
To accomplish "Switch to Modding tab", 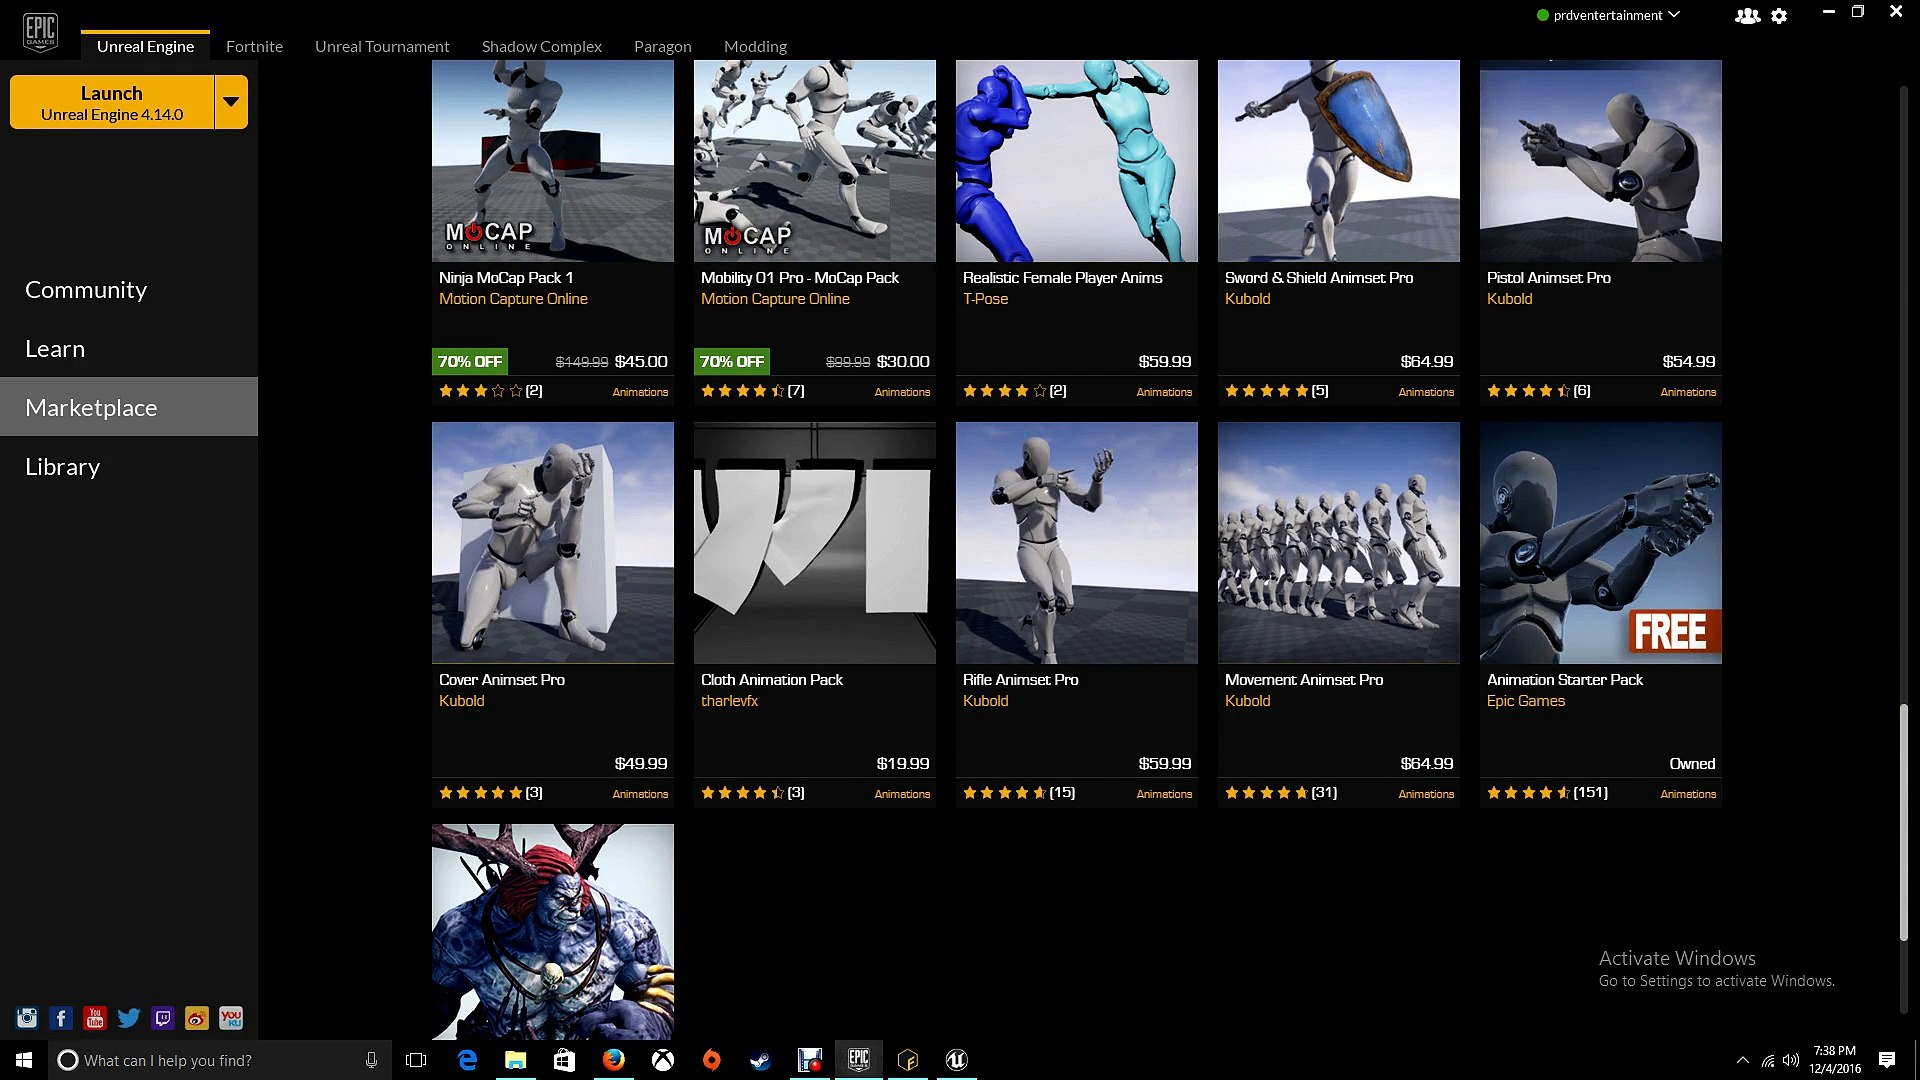I will pos(755,46).
